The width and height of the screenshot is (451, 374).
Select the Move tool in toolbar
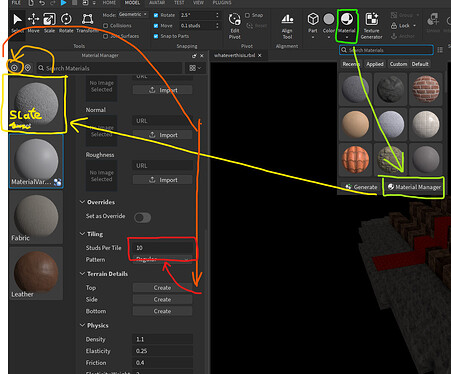(33, 22)
